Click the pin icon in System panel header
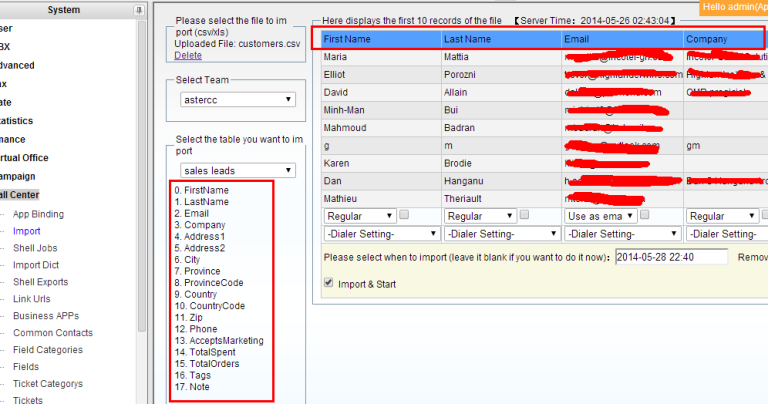 click(138, 10)
